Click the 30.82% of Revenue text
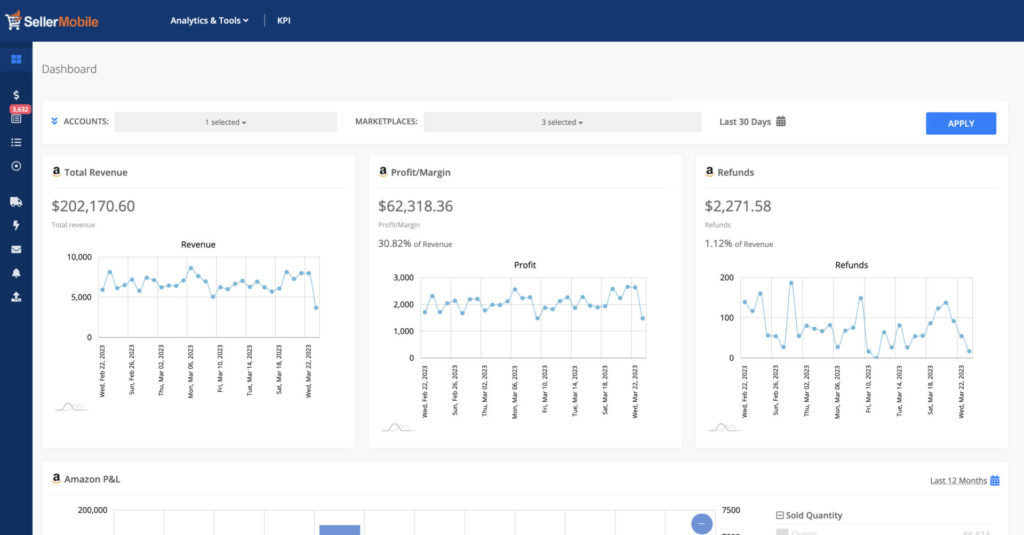Viewport: 1024px width, 535px height. (415, 244)
